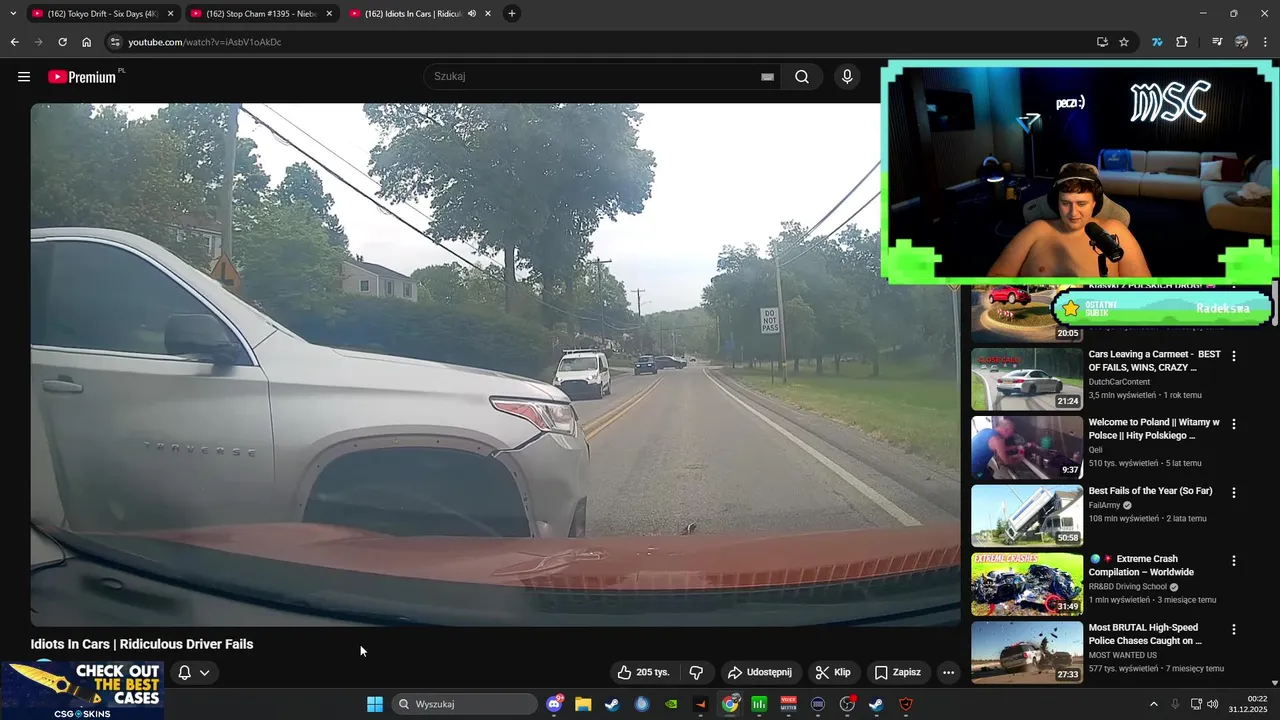The image size is (1280, 720).
Task: Expand the tab search dropdown arrow
Action: coord(13,14)
